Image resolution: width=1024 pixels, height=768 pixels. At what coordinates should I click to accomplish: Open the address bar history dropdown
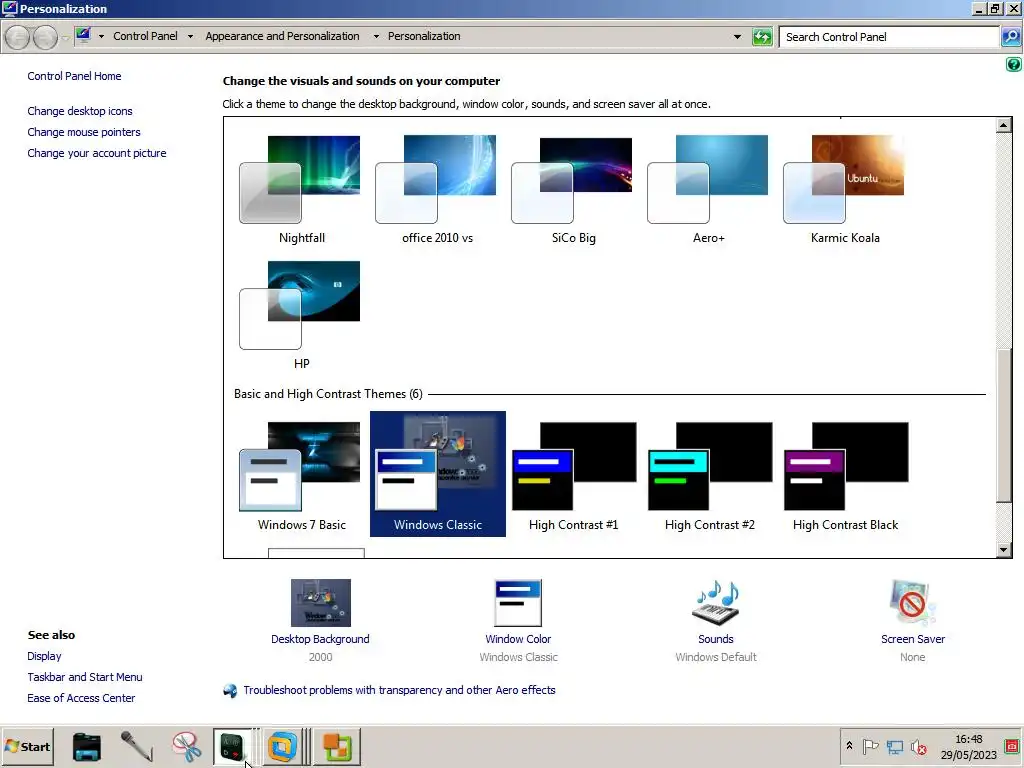click(737, 37)
